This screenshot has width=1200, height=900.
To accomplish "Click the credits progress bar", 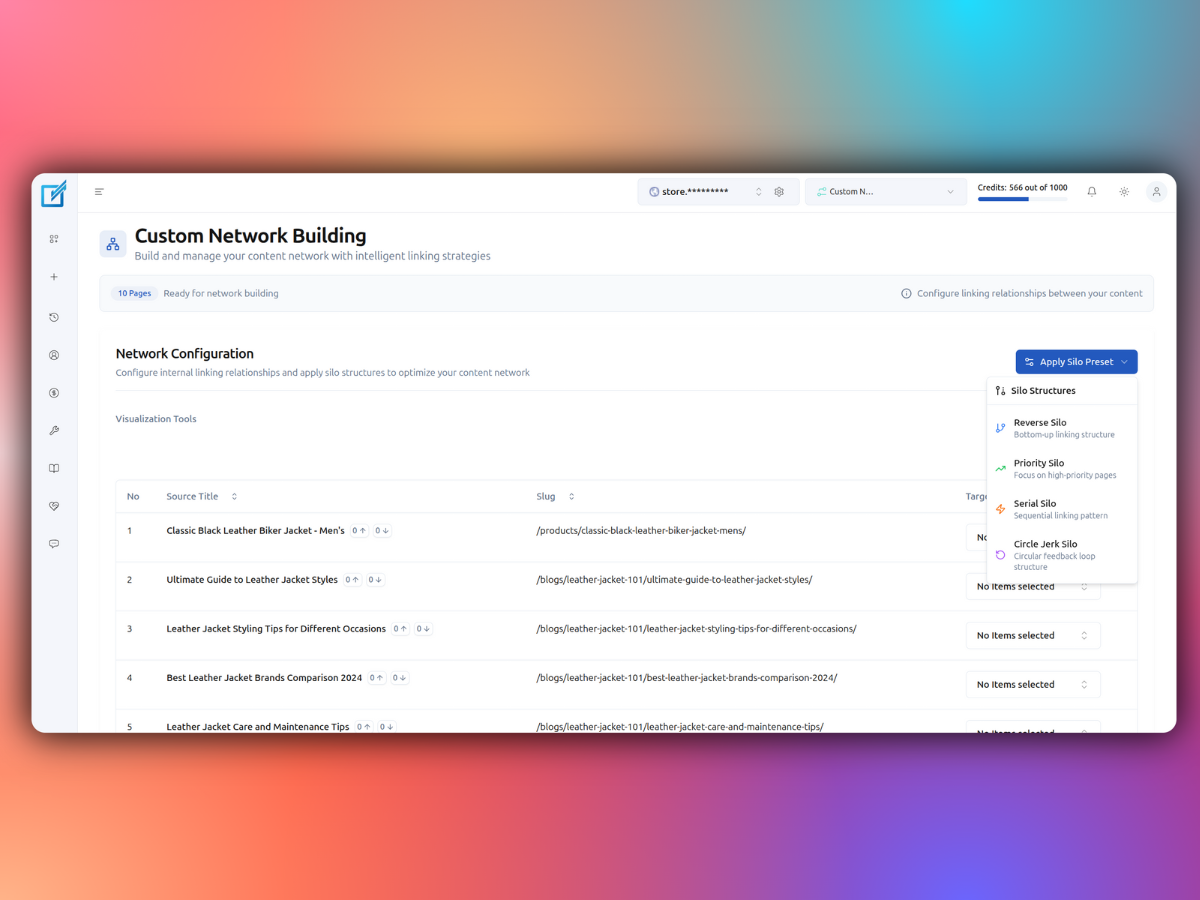I will (1022, 199).
